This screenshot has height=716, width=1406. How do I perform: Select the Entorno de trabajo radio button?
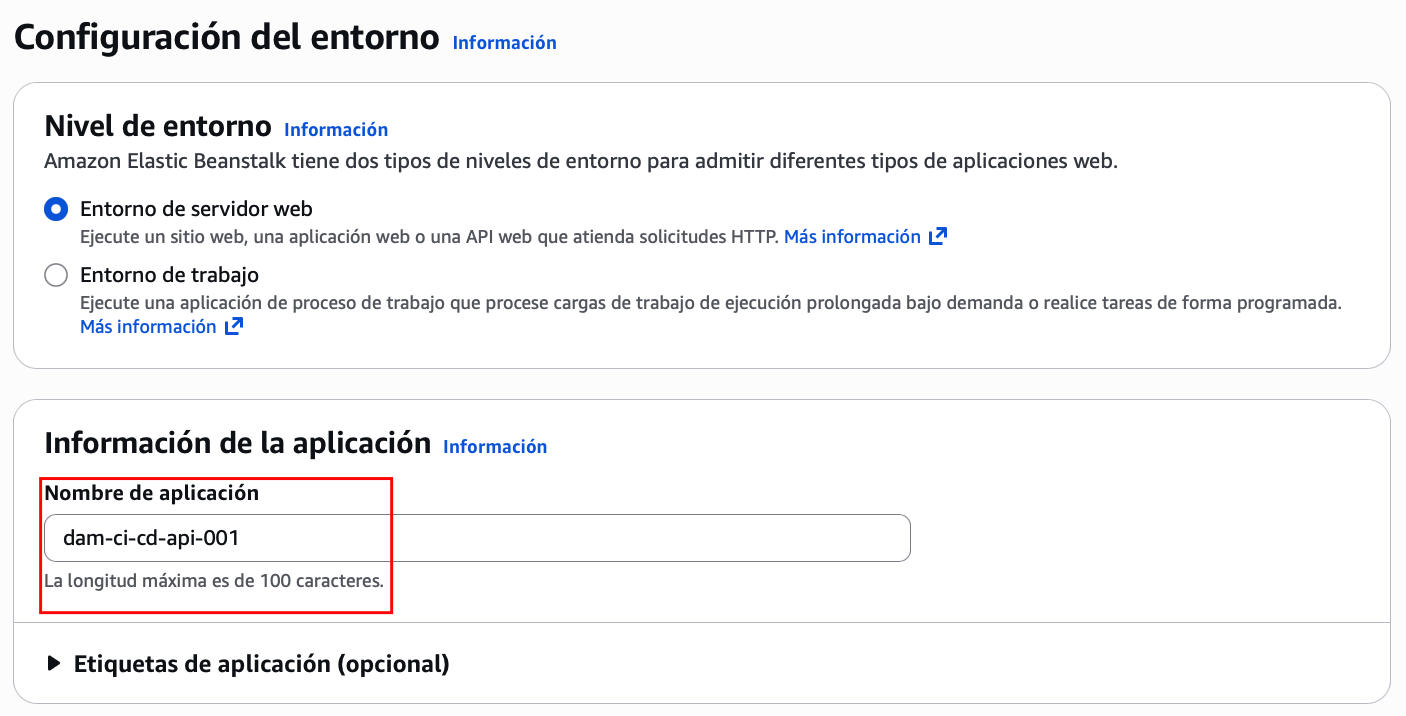(x=56, y=275)
